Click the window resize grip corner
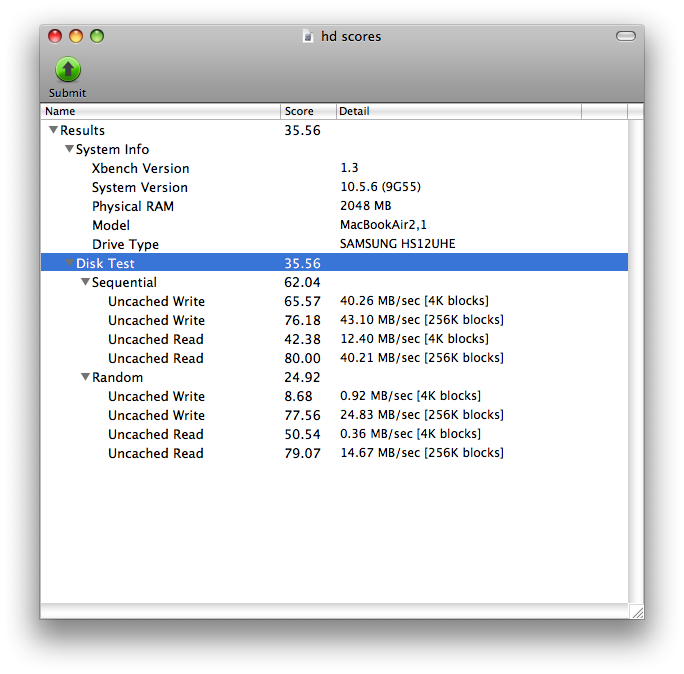Screen dimensions: 684x674 coord(637,612)
